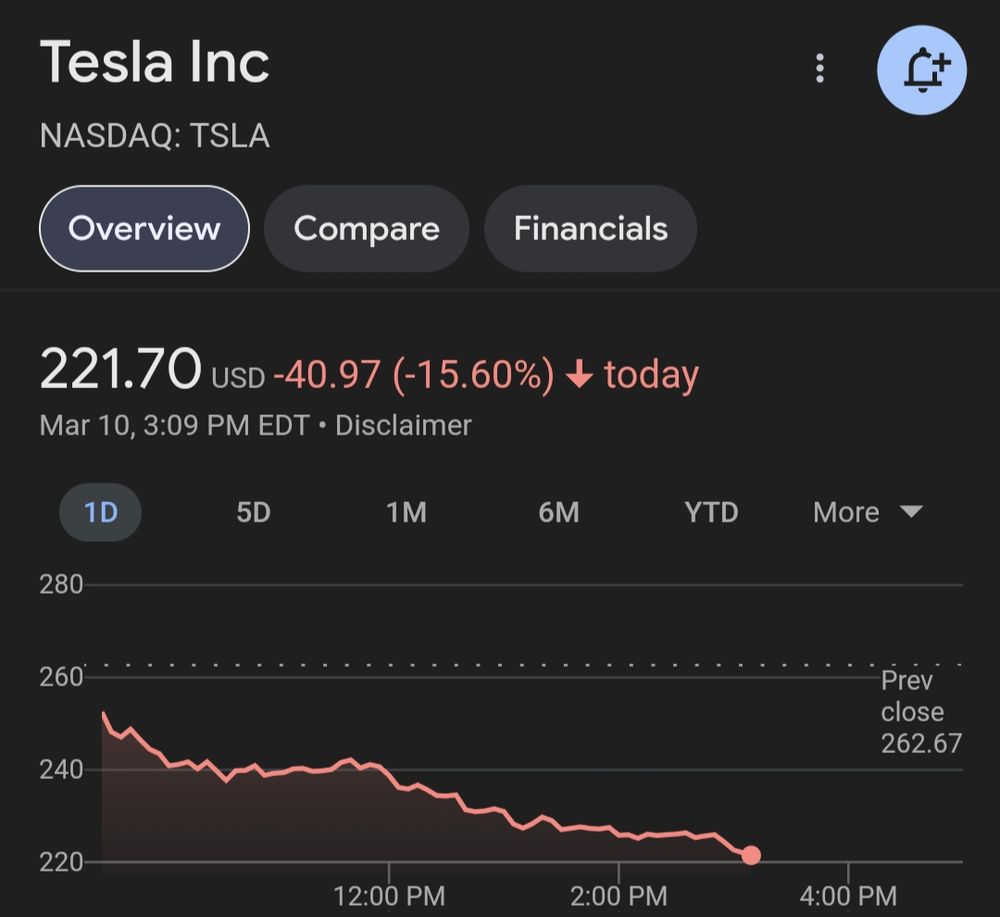Tap the add price alert bell icon
The height and width of the screenshot is (917, 1000).
coord(921,70)
